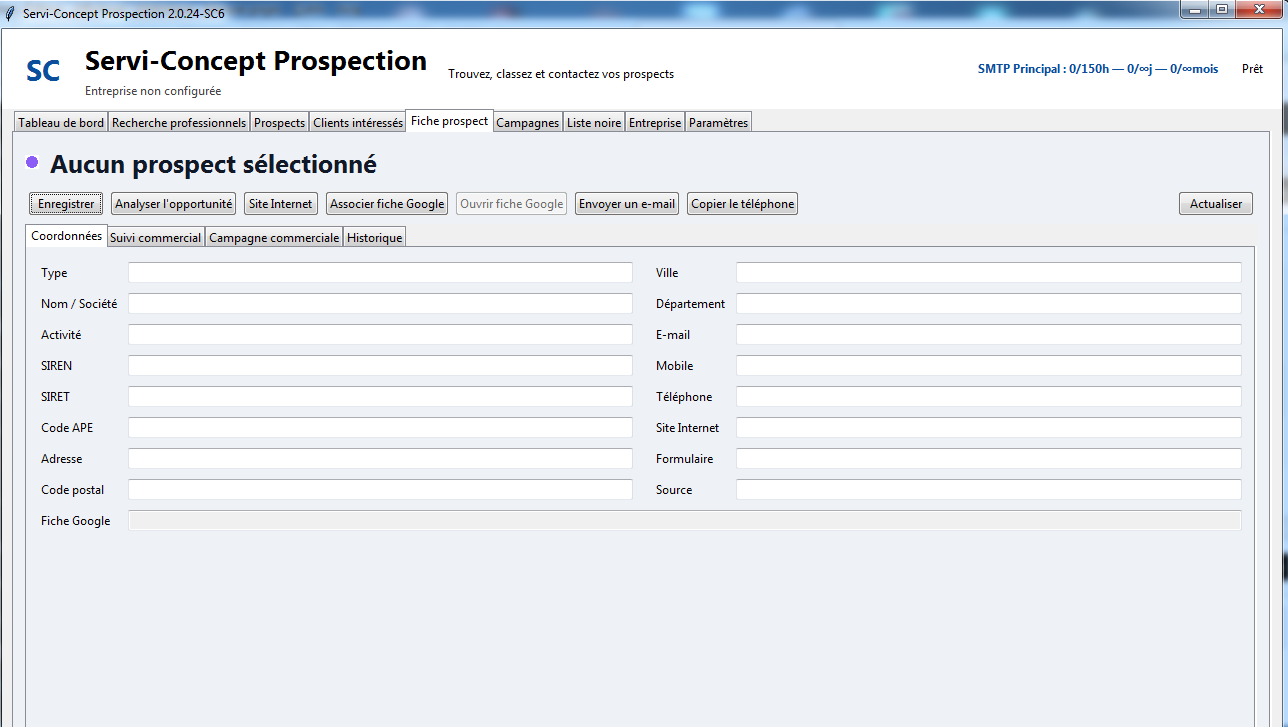Click Envoyer un e-mail button
This screenshot has height=727, width=1288.
(627, 204)
